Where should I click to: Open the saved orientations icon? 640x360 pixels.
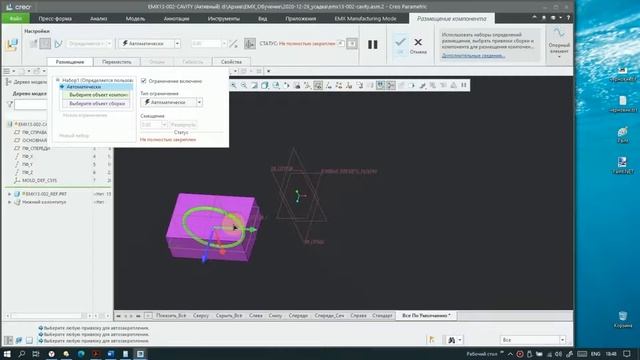click(276, 85)
